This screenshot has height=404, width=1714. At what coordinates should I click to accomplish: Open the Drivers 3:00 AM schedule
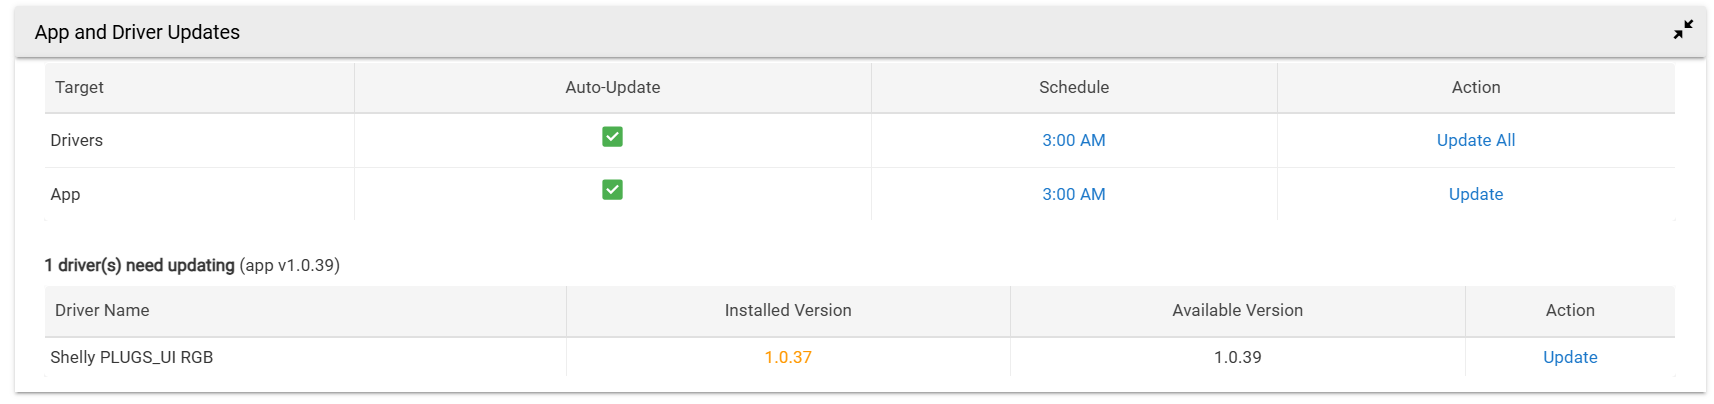pyautogui.click(x=1073, y=140)
